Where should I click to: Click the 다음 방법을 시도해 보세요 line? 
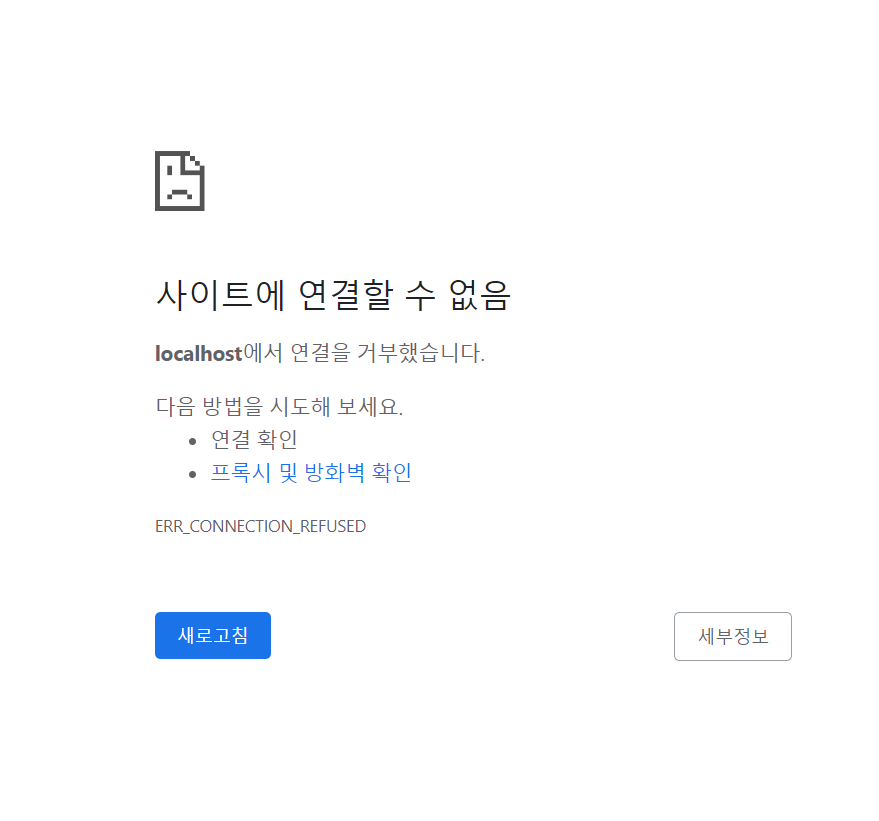pos(279,406)
